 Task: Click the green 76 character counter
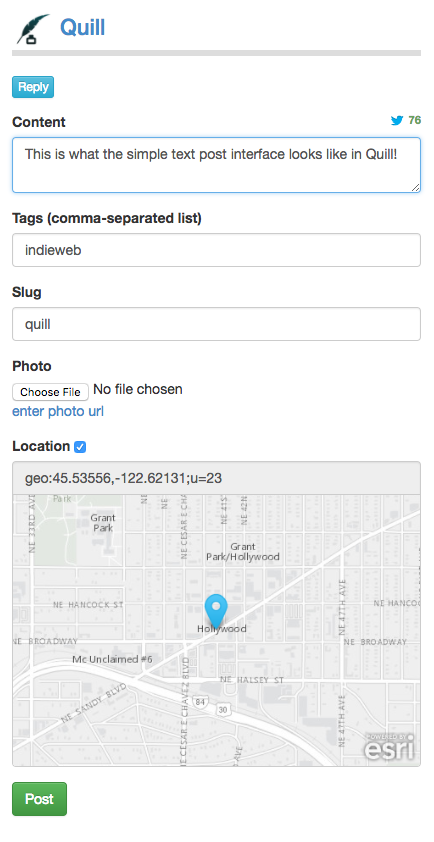(x=415, y=120)
